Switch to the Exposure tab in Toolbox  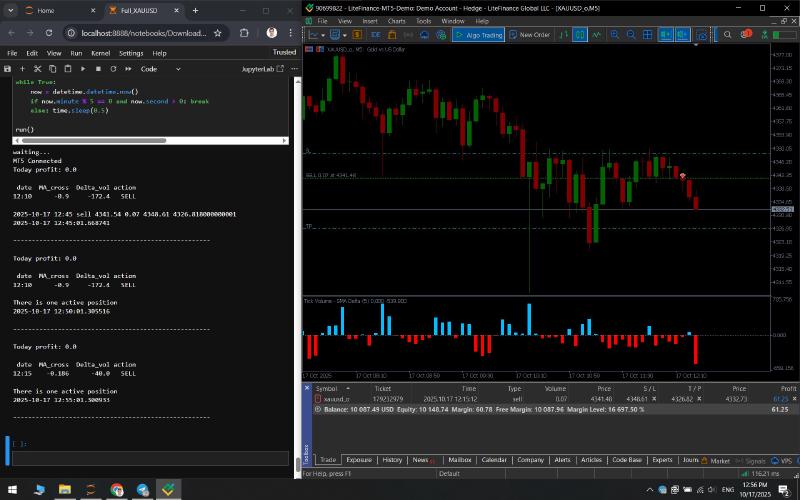click(x=359, y=460)
